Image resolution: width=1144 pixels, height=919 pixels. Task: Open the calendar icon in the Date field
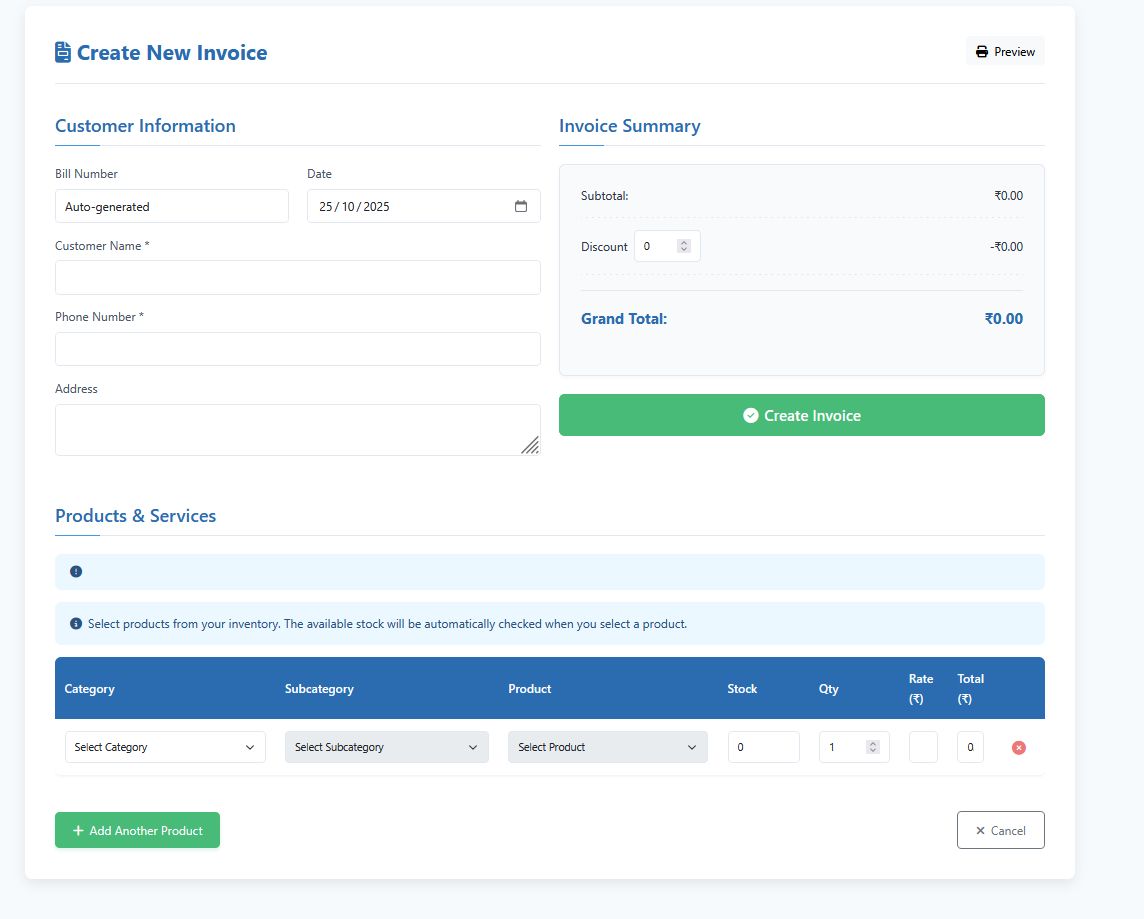click(521, 206)
